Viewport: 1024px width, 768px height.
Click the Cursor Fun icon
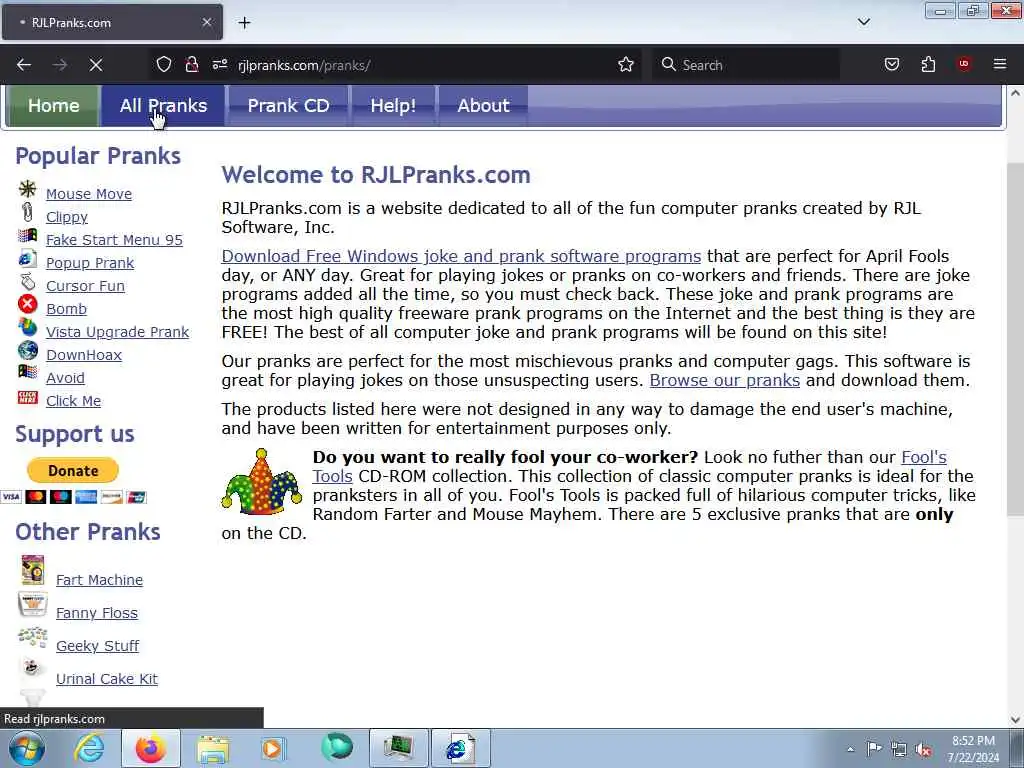[x=27, y=281]
